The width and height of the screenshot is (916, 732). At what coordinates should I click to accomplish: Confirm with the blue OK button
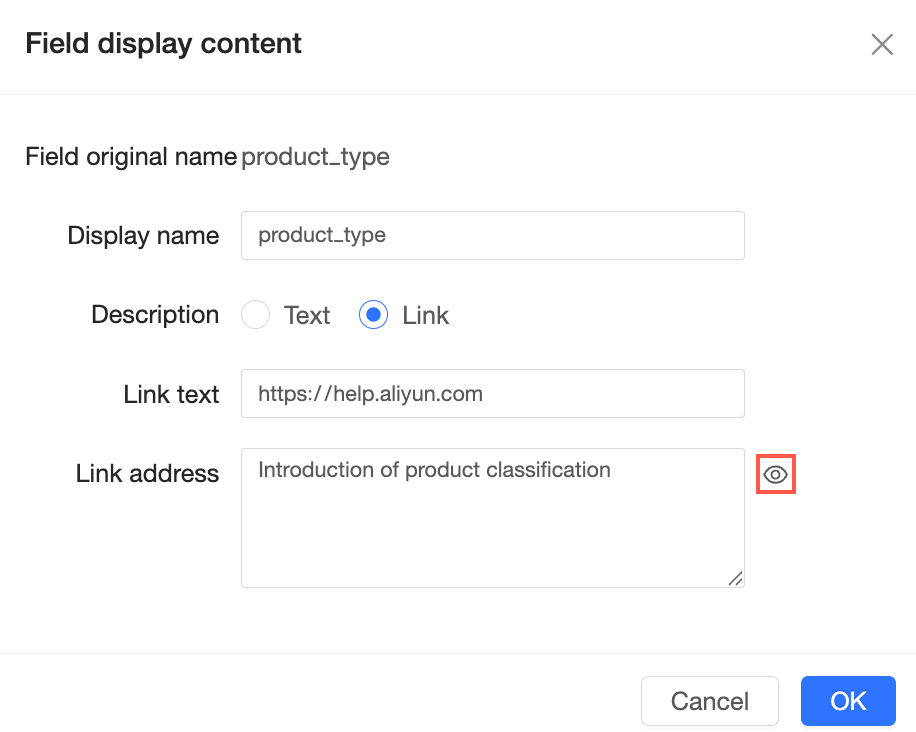[848, 701]
